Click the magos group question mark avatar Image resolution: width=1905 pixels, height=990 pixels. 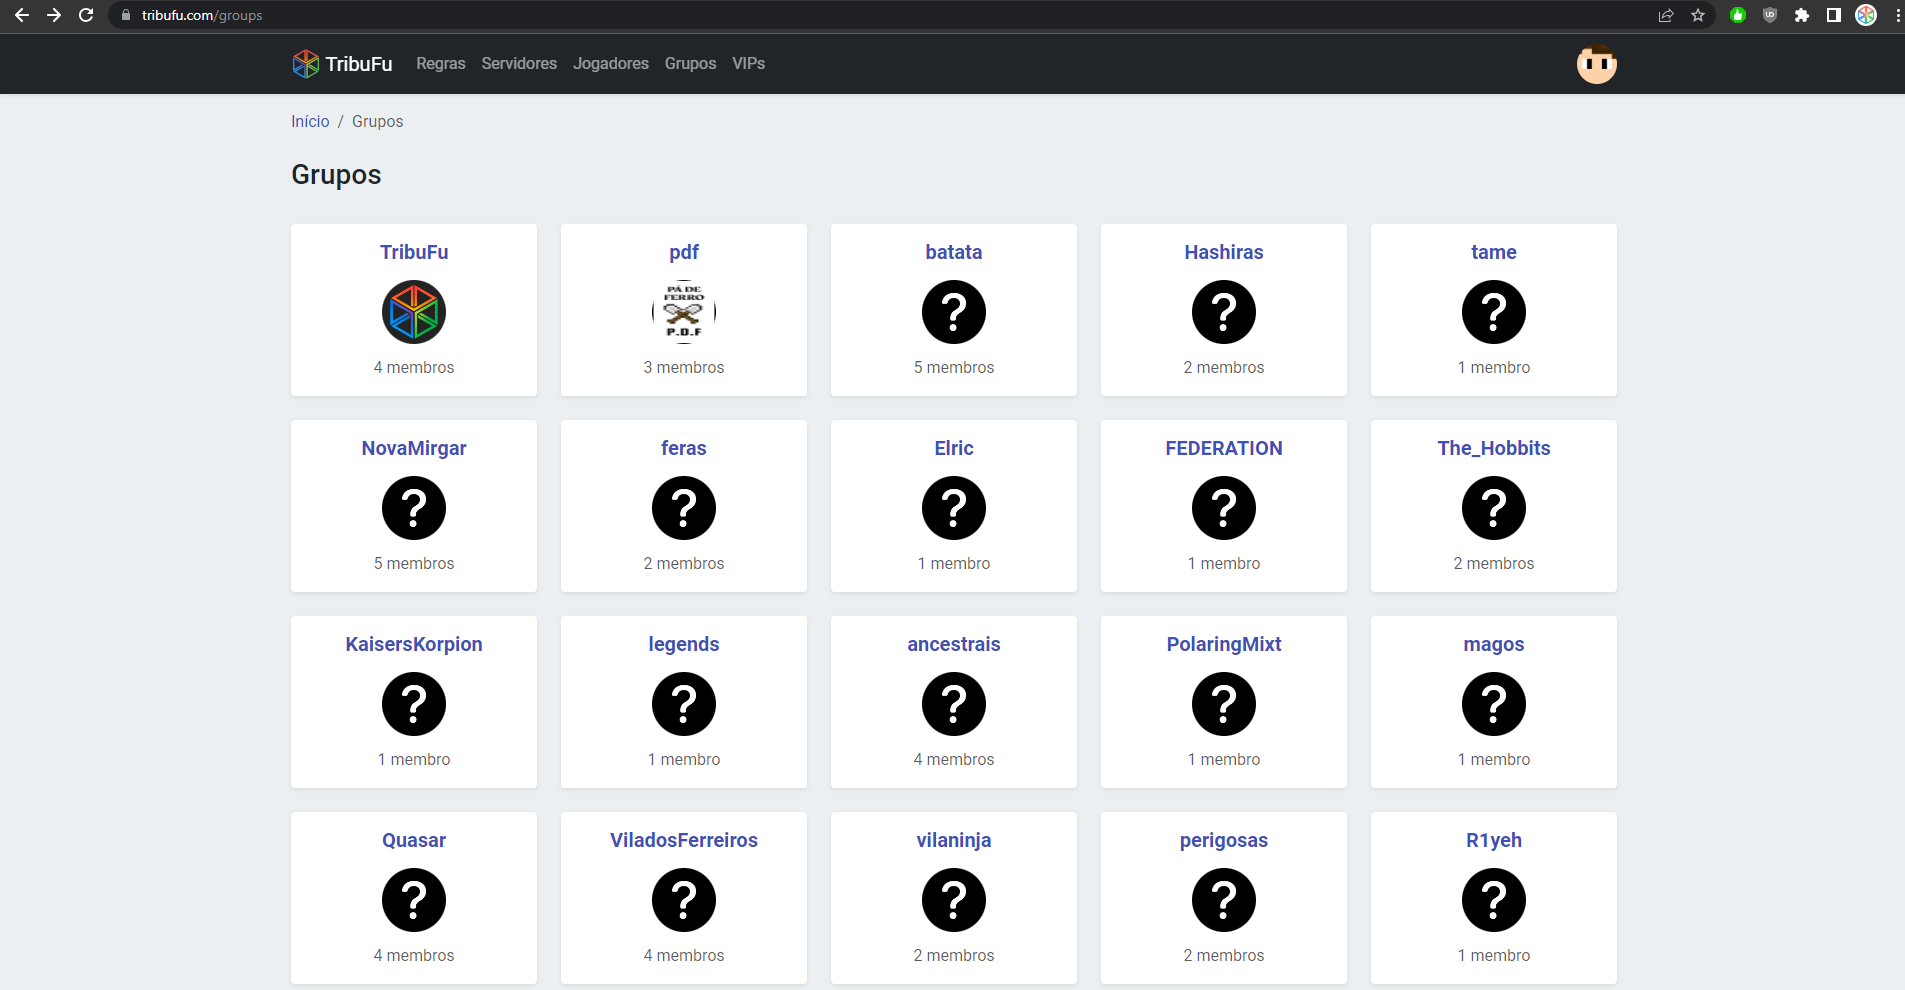click(x=1494, y=704)
